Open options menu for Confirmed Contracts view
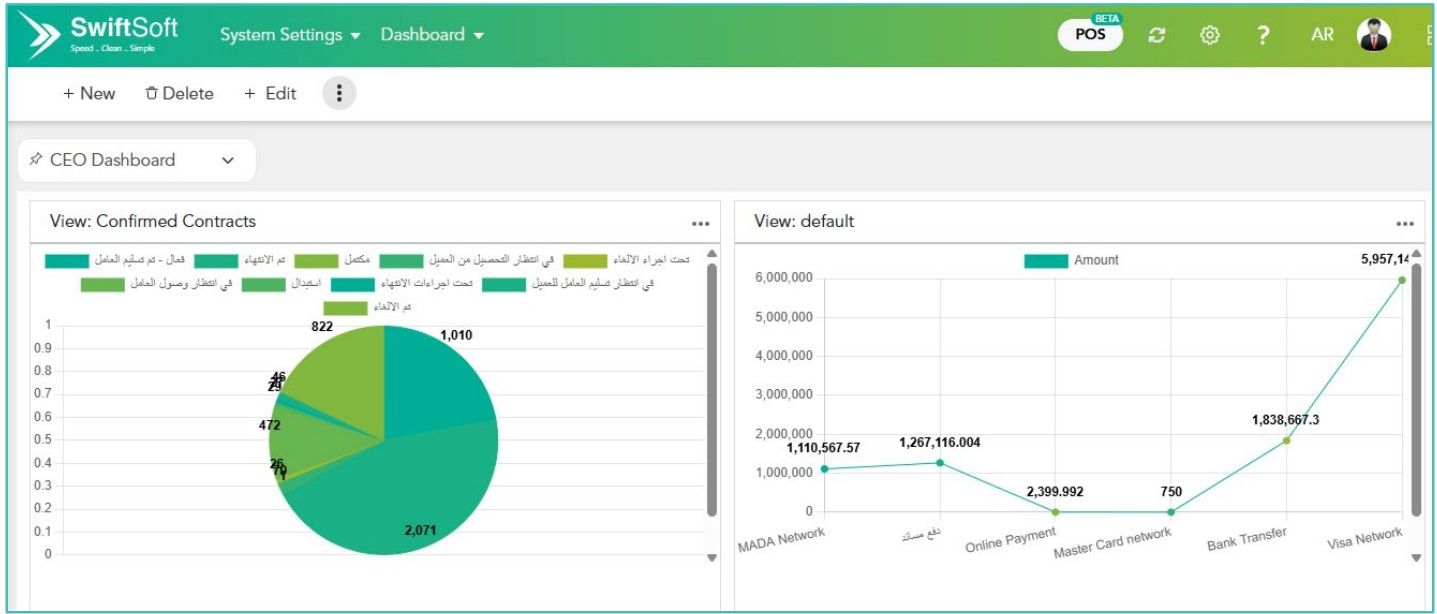 701,224
